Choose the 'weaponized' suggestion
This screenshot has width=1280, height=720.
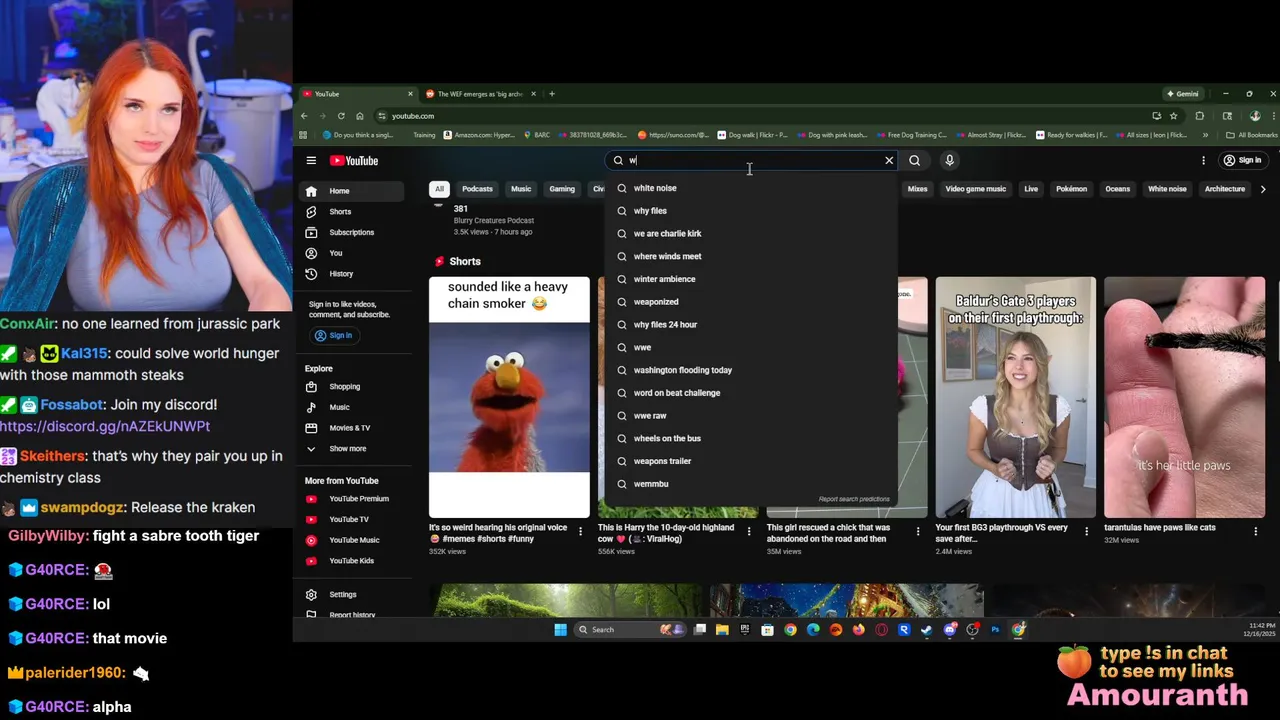pos(751,302)
